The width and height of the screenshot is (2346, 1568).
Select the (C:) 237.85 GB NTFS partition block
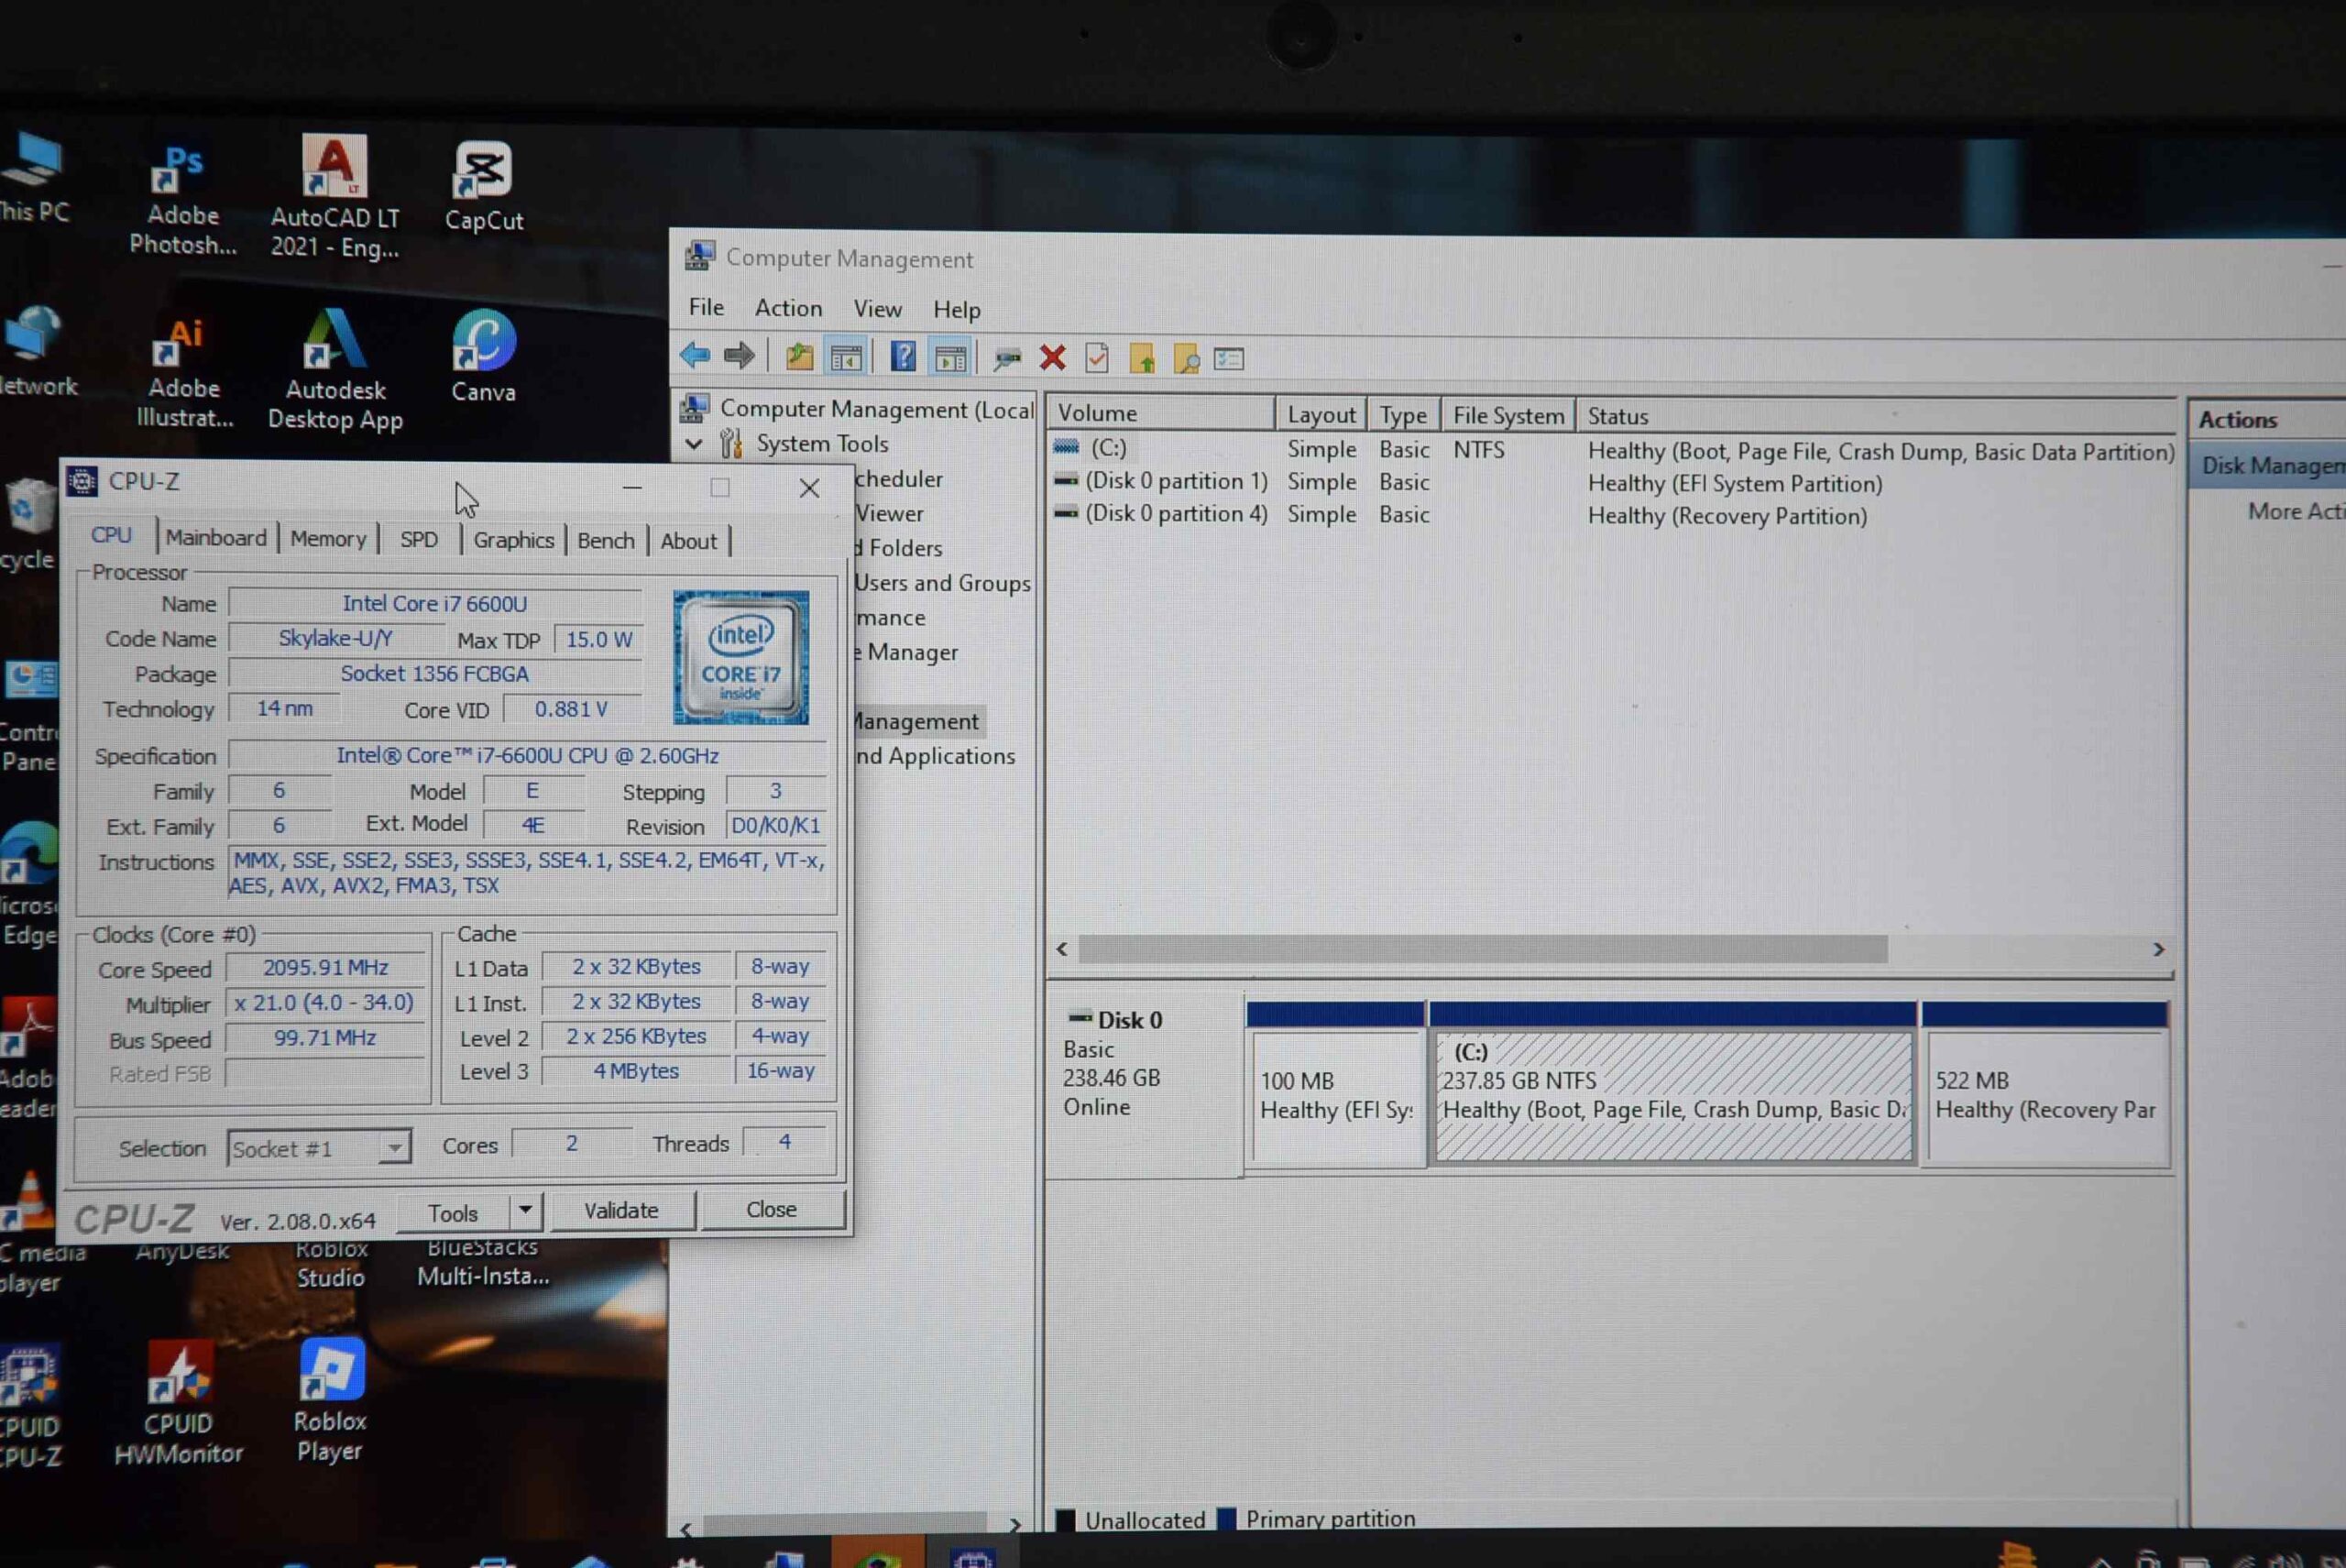pyautogui.click(x=1673, y=1095)
